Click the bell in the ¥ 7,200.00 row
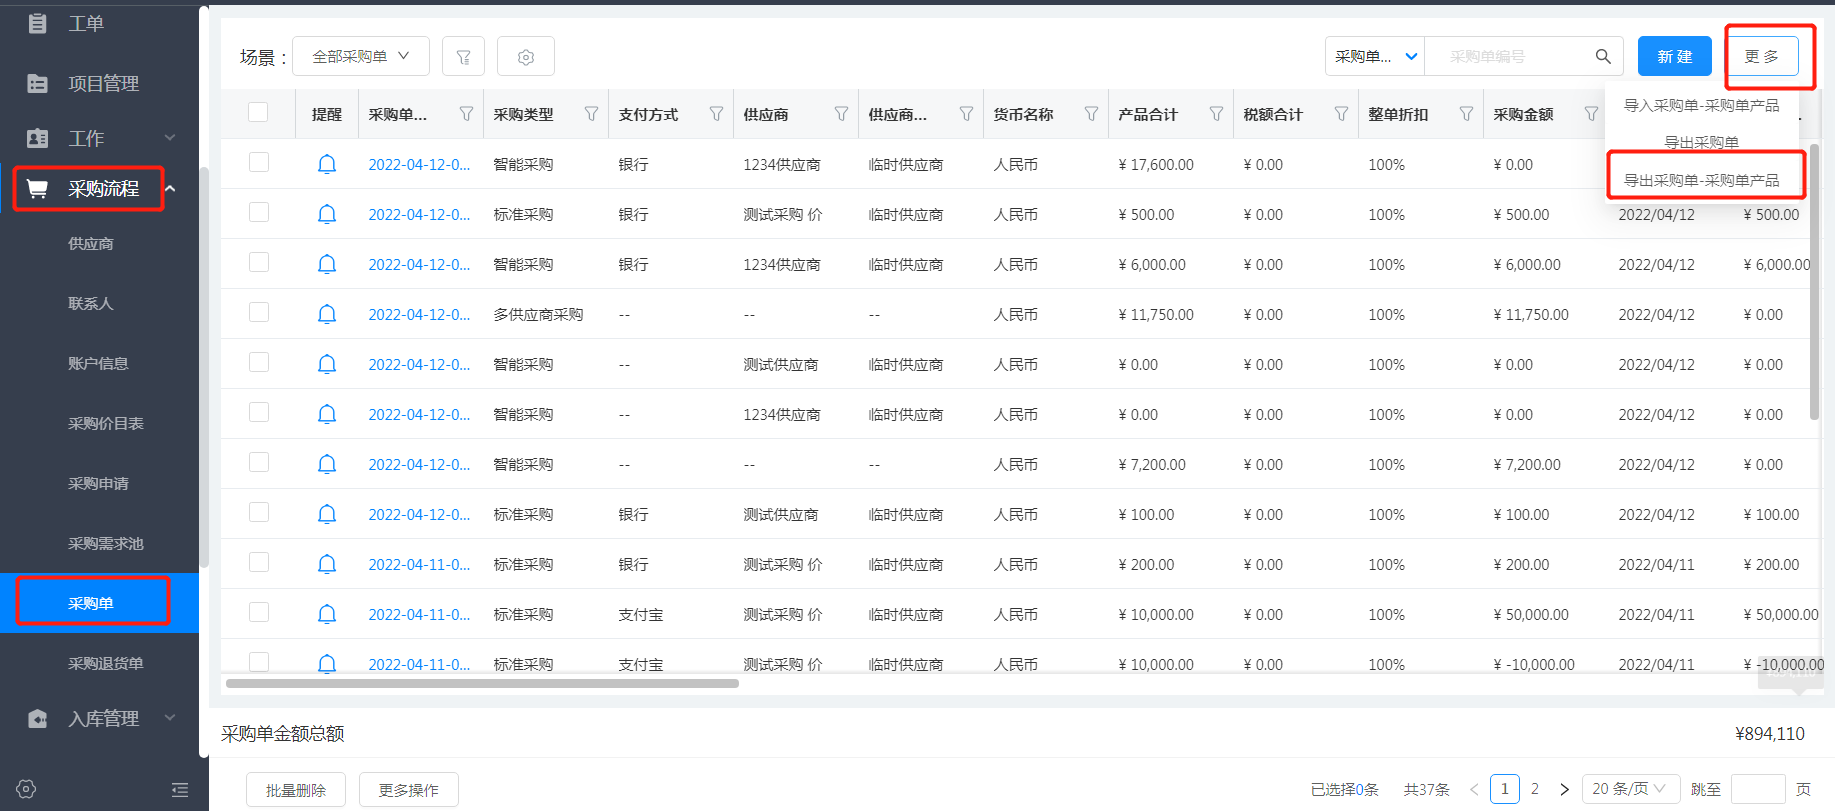The width and height of the screenshot is (1835, 811). pyautogui.click(x=326, y=464)
